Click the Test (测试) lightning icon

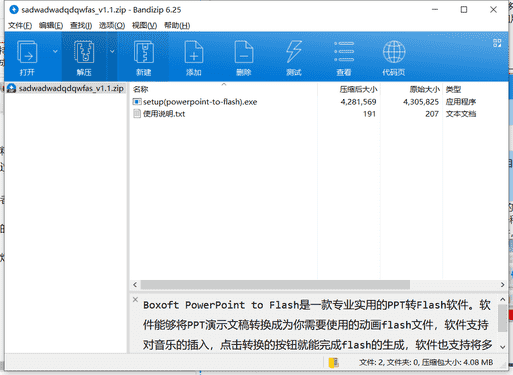(x=294, y=52)
